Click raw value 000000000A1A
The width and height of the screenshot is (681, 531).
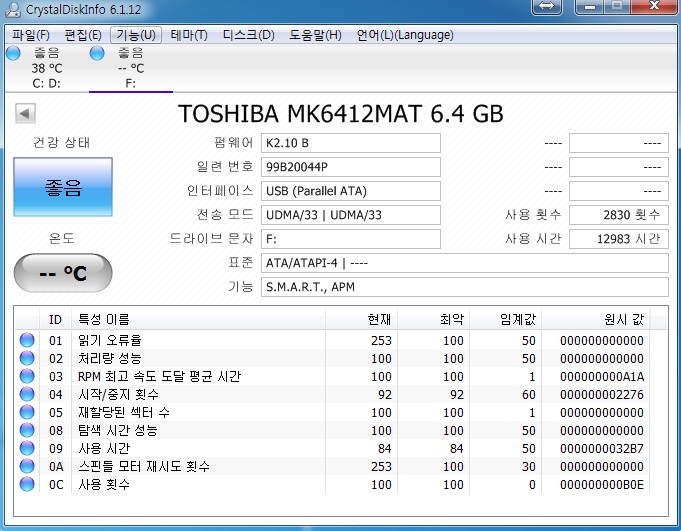[602, 376]
